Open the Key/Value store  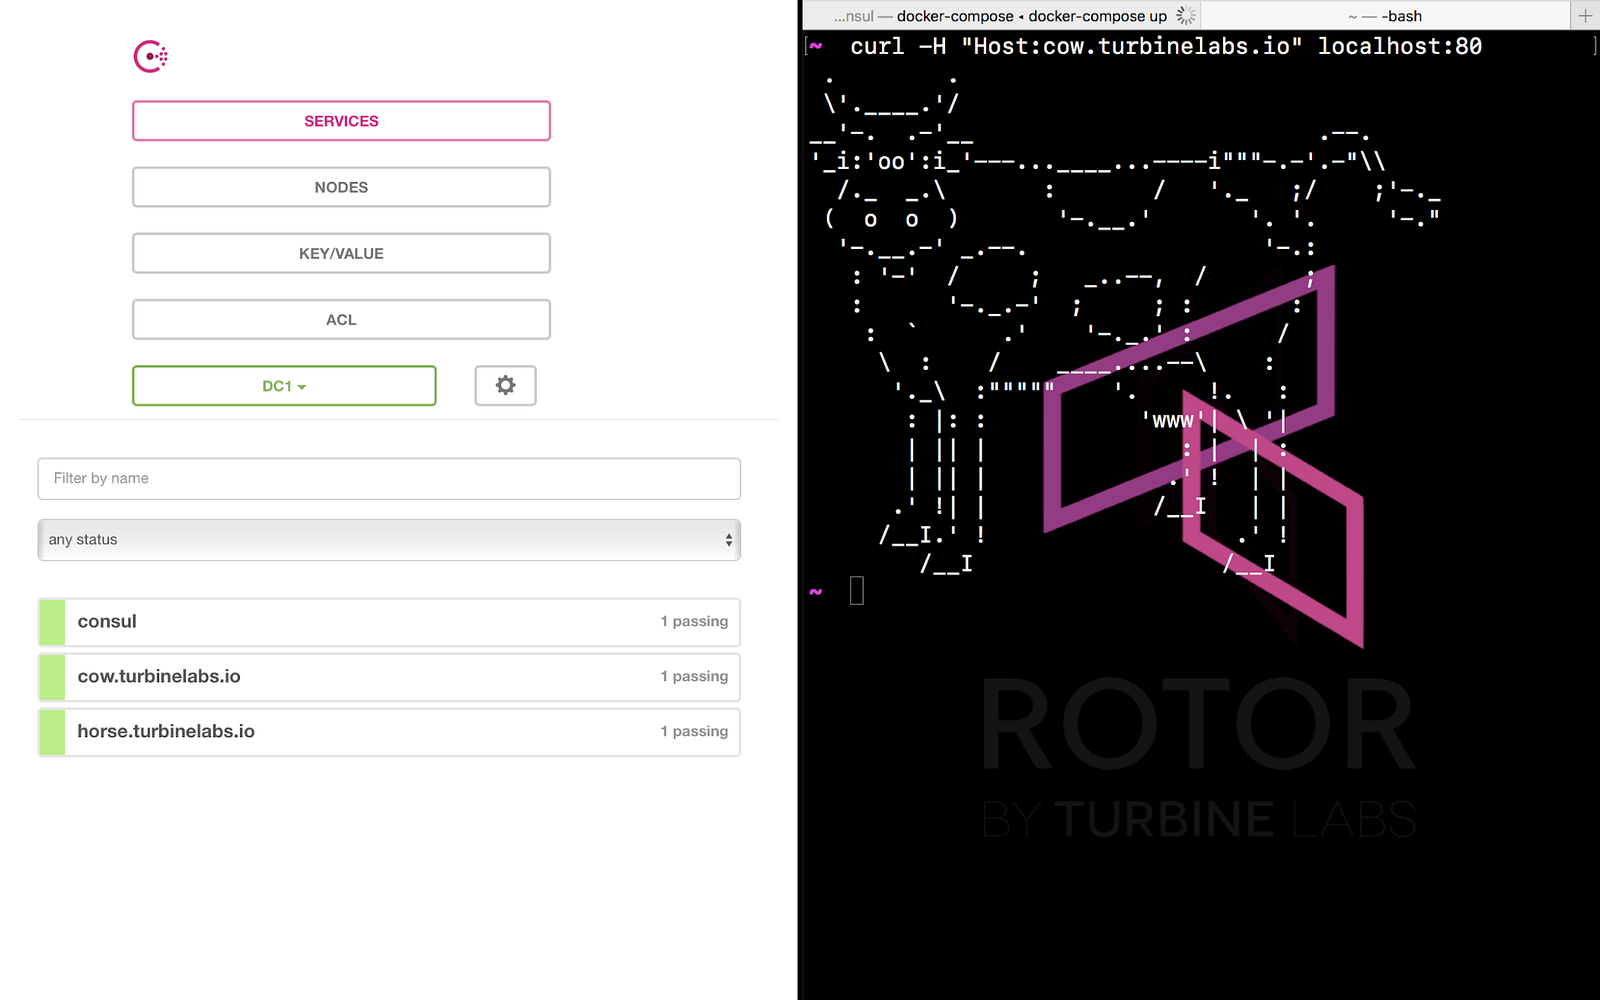tap(341, 253)
